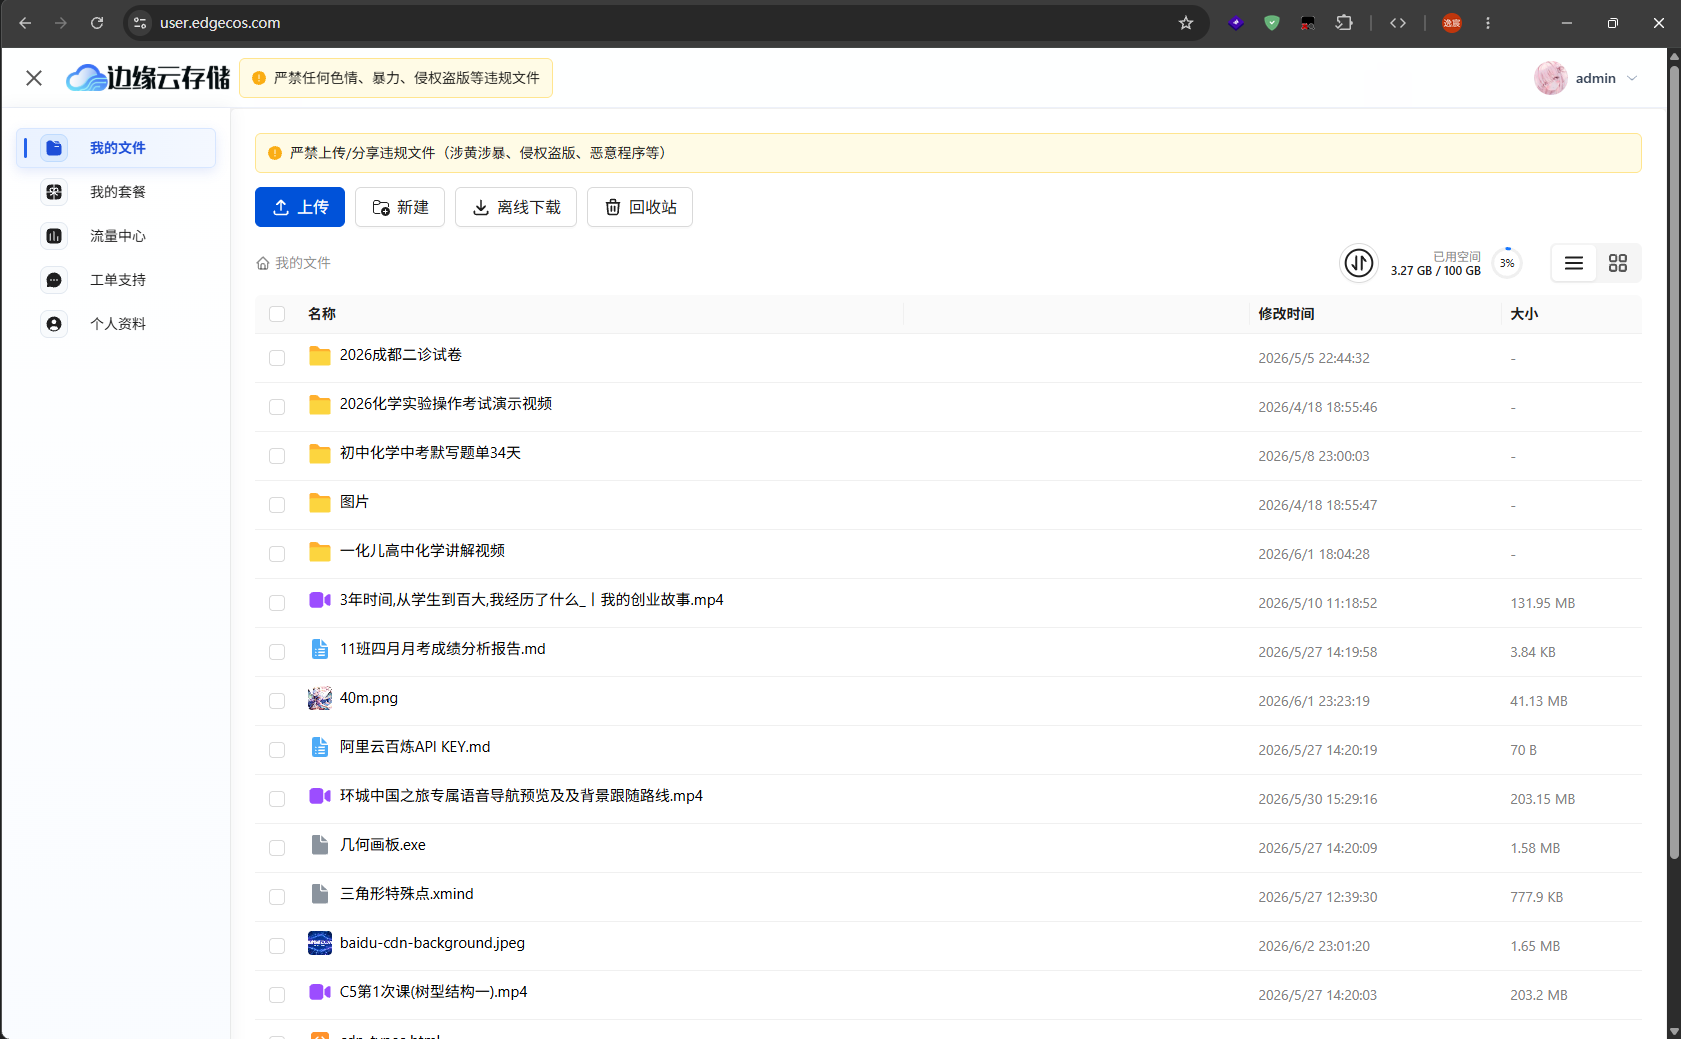Screen dimensions: 1681x1039
Task: Click document icon of 11班四月月考成绩分析报告.md
Action: (x=320, y=649)
